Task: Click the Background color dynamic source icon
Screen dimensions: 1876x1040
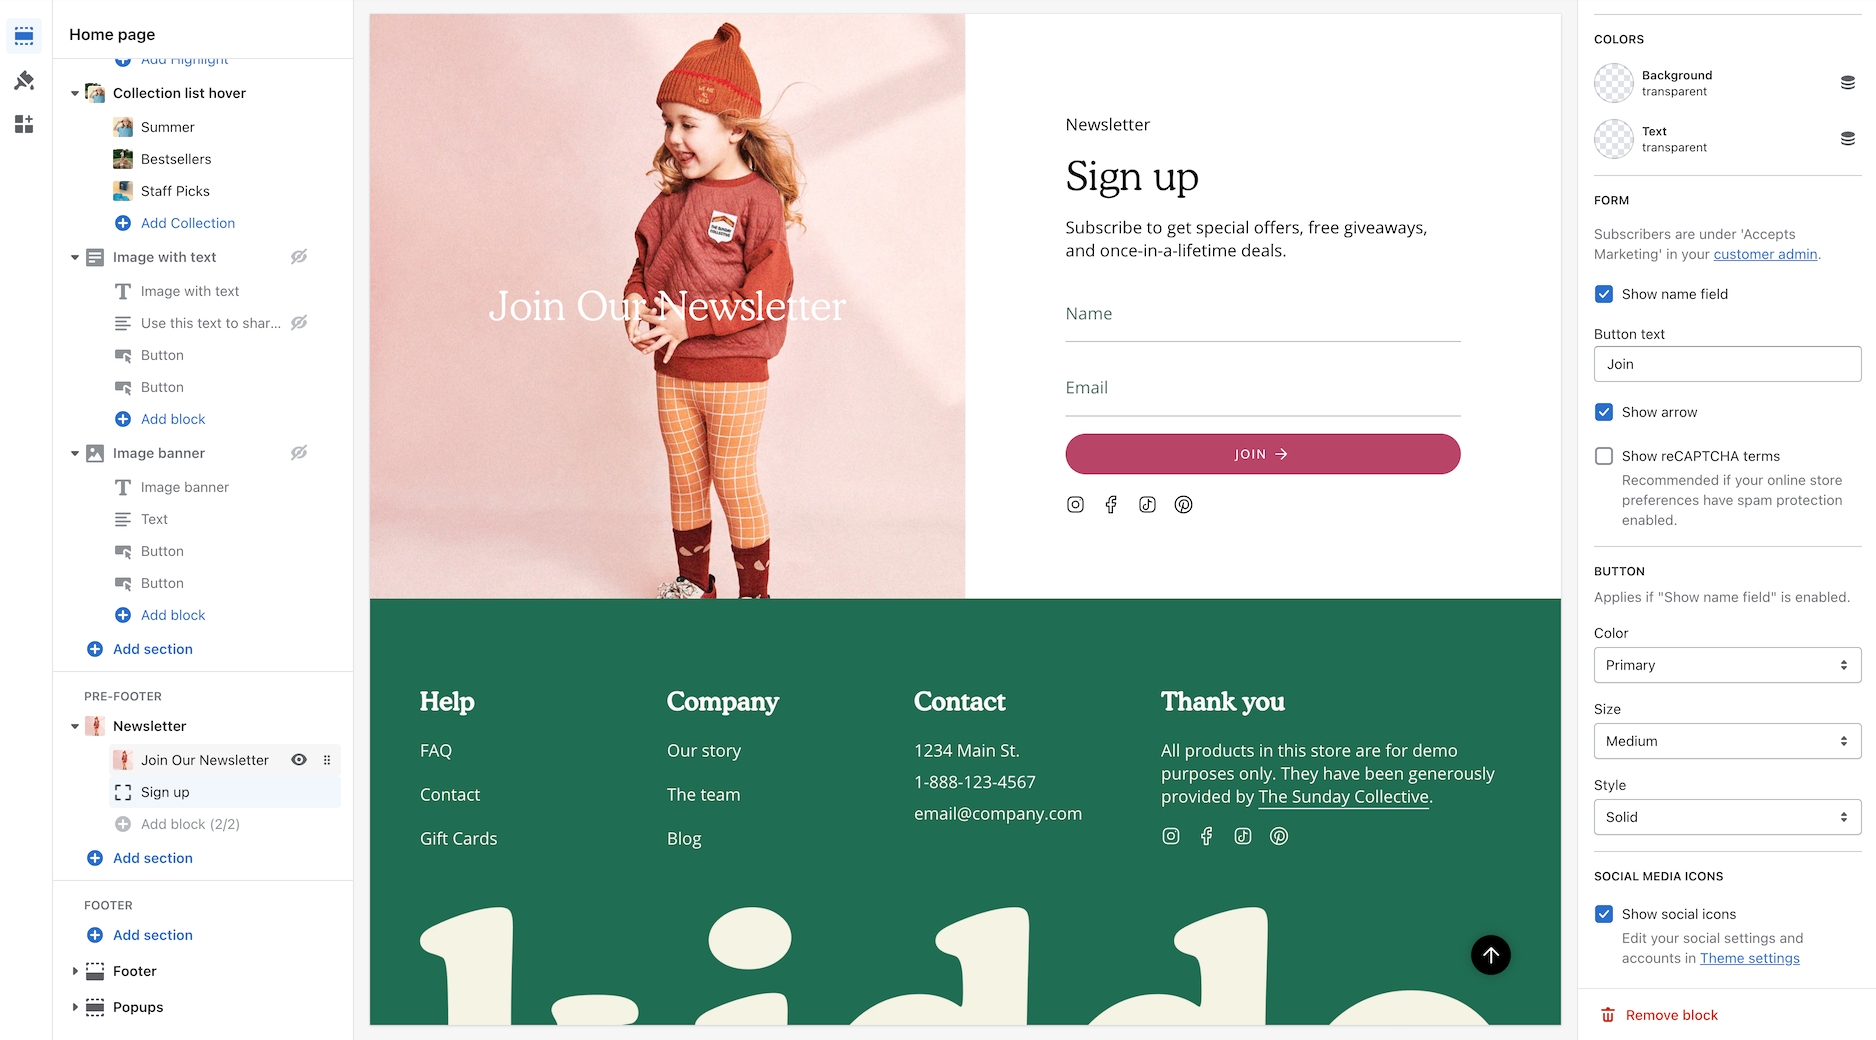Action: 1848,83
